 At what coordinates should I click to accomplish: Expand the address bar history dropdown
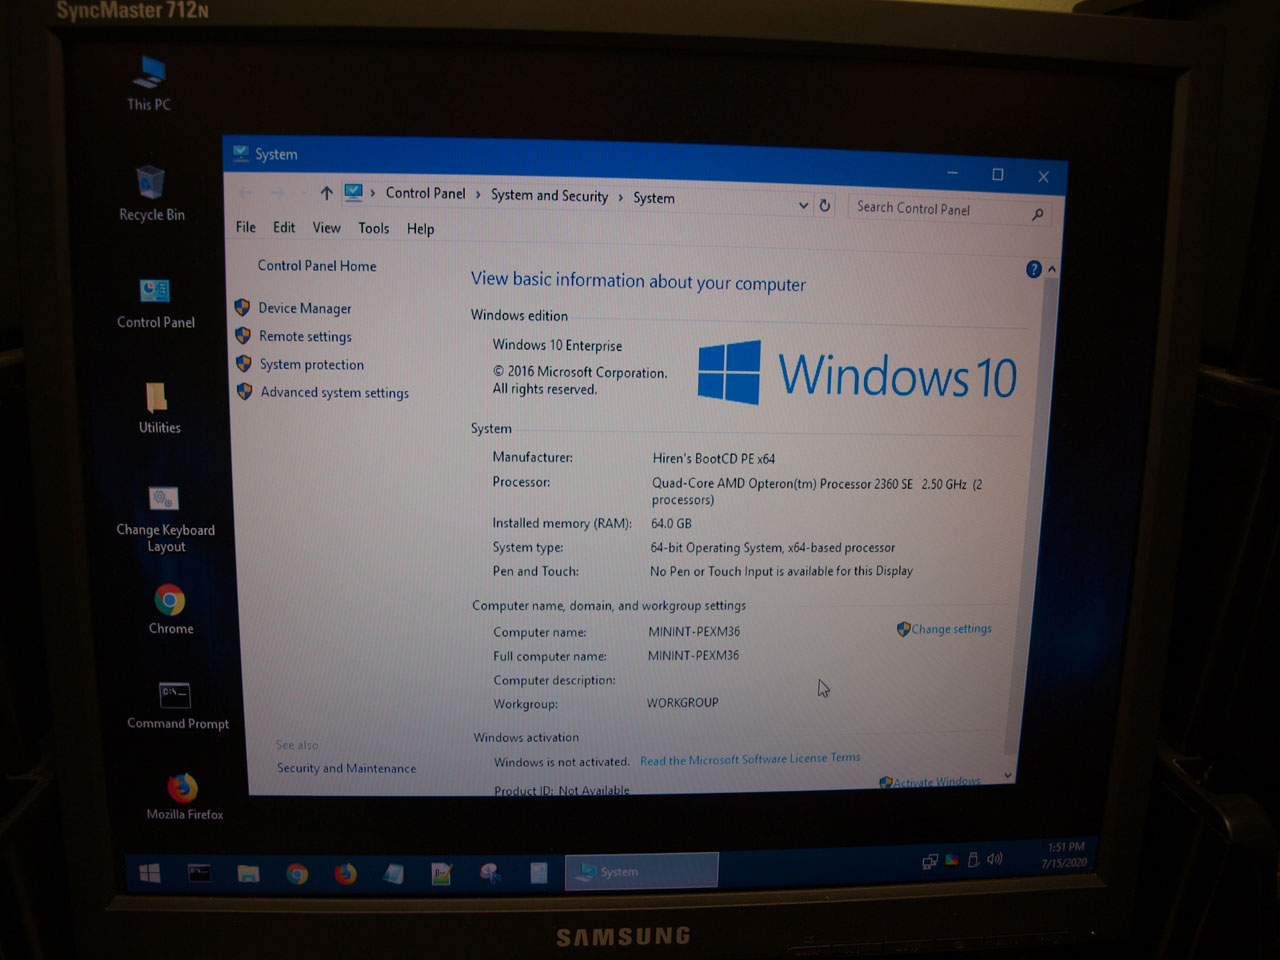tap(803, 205)
